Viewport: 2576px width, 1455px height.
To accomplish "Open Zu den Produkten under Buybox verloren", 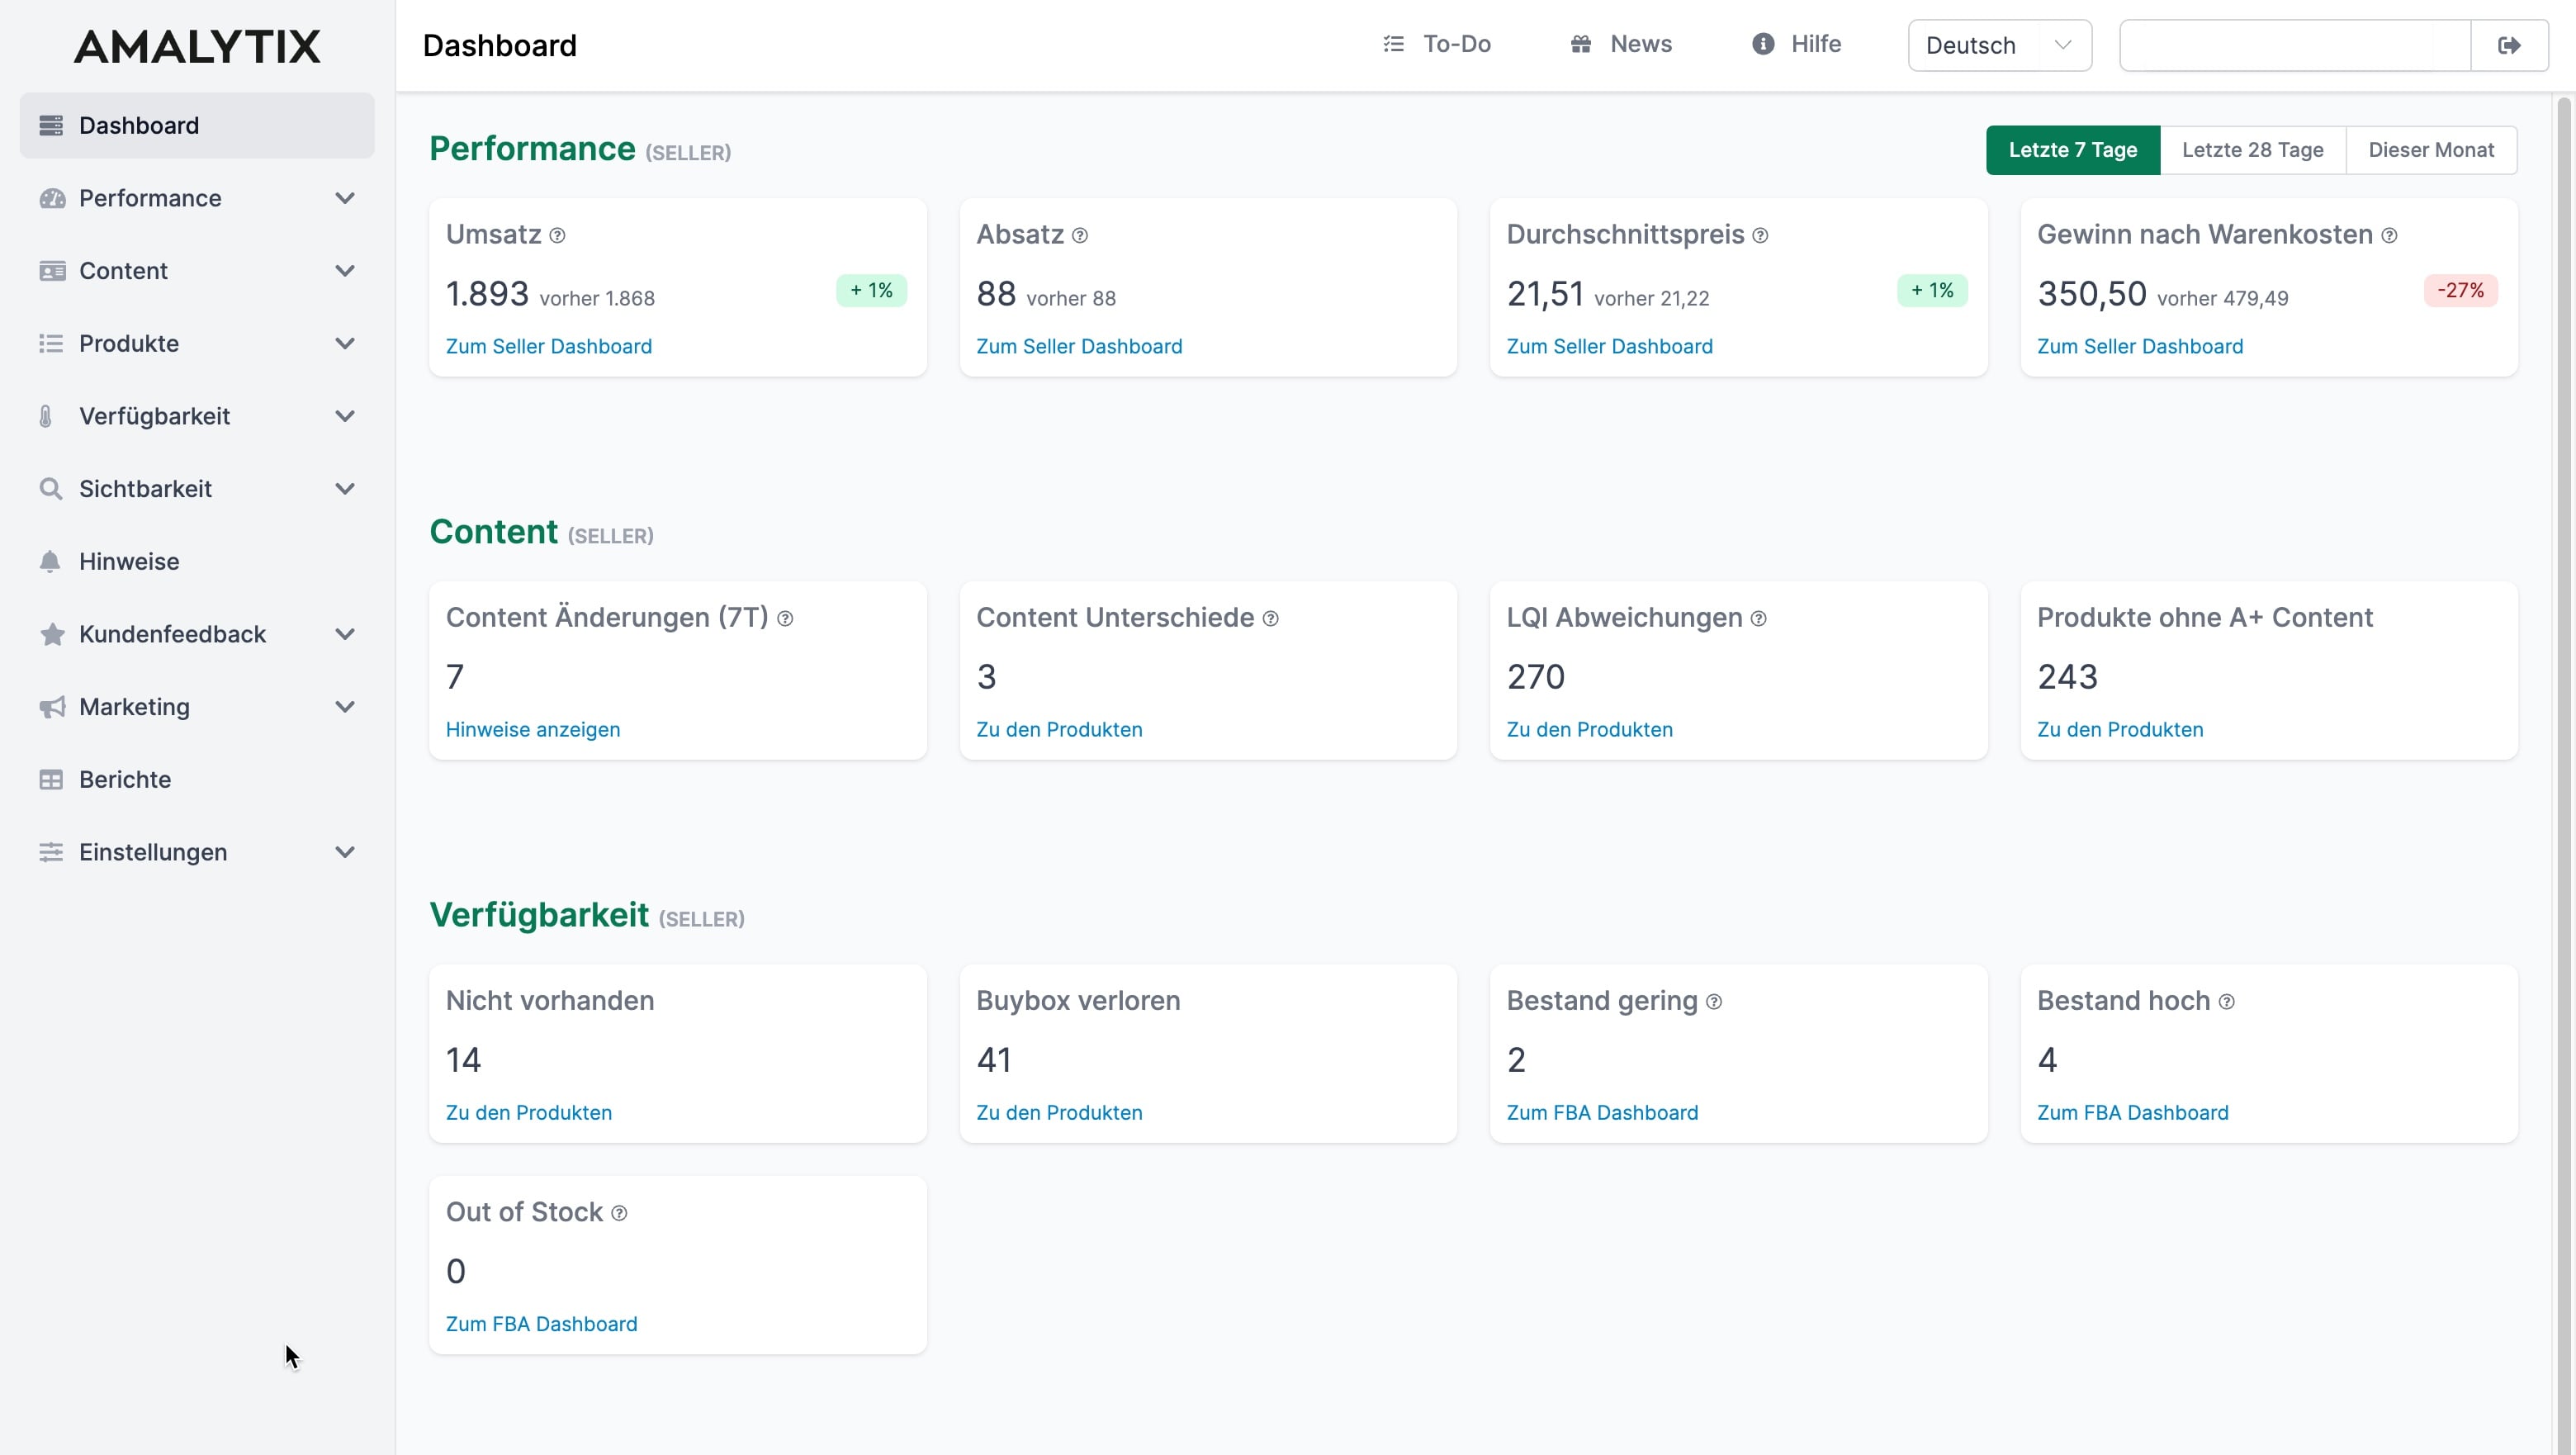I will point(1059,1112).
